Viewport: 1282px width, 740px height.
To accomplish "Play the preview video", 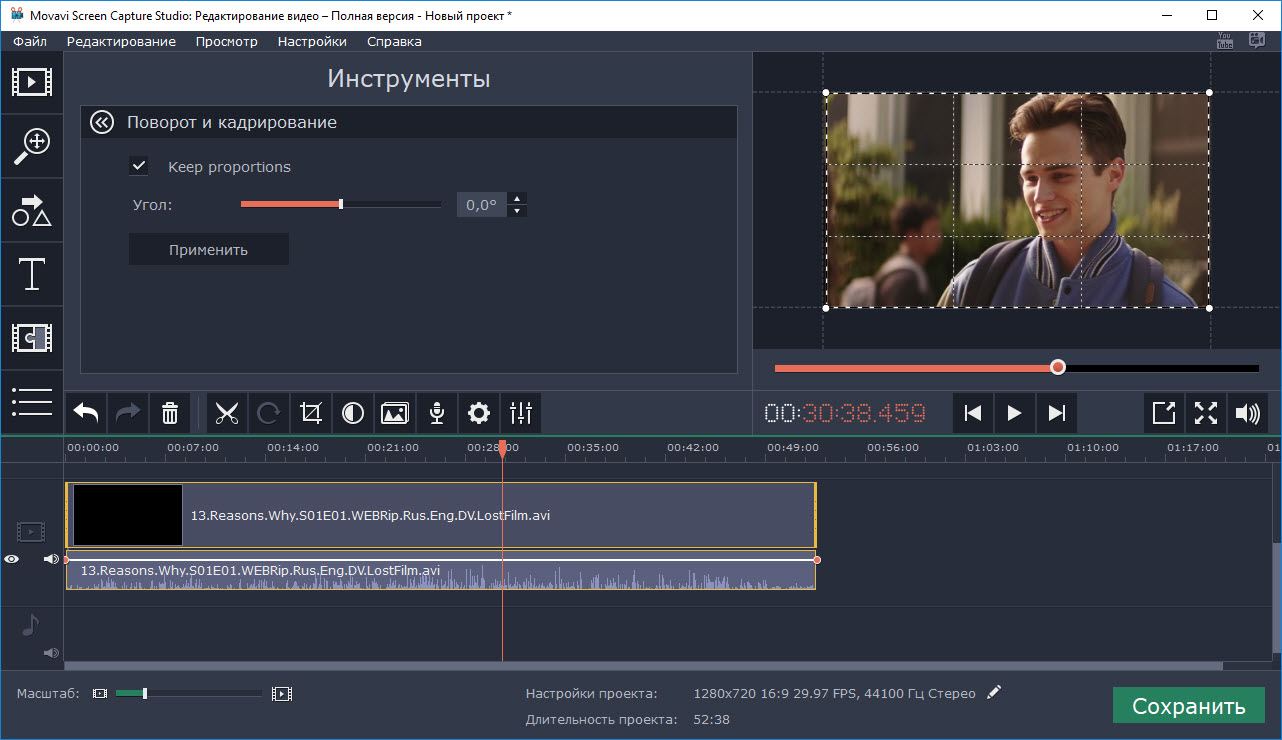I will click(x=1014, y=413).
